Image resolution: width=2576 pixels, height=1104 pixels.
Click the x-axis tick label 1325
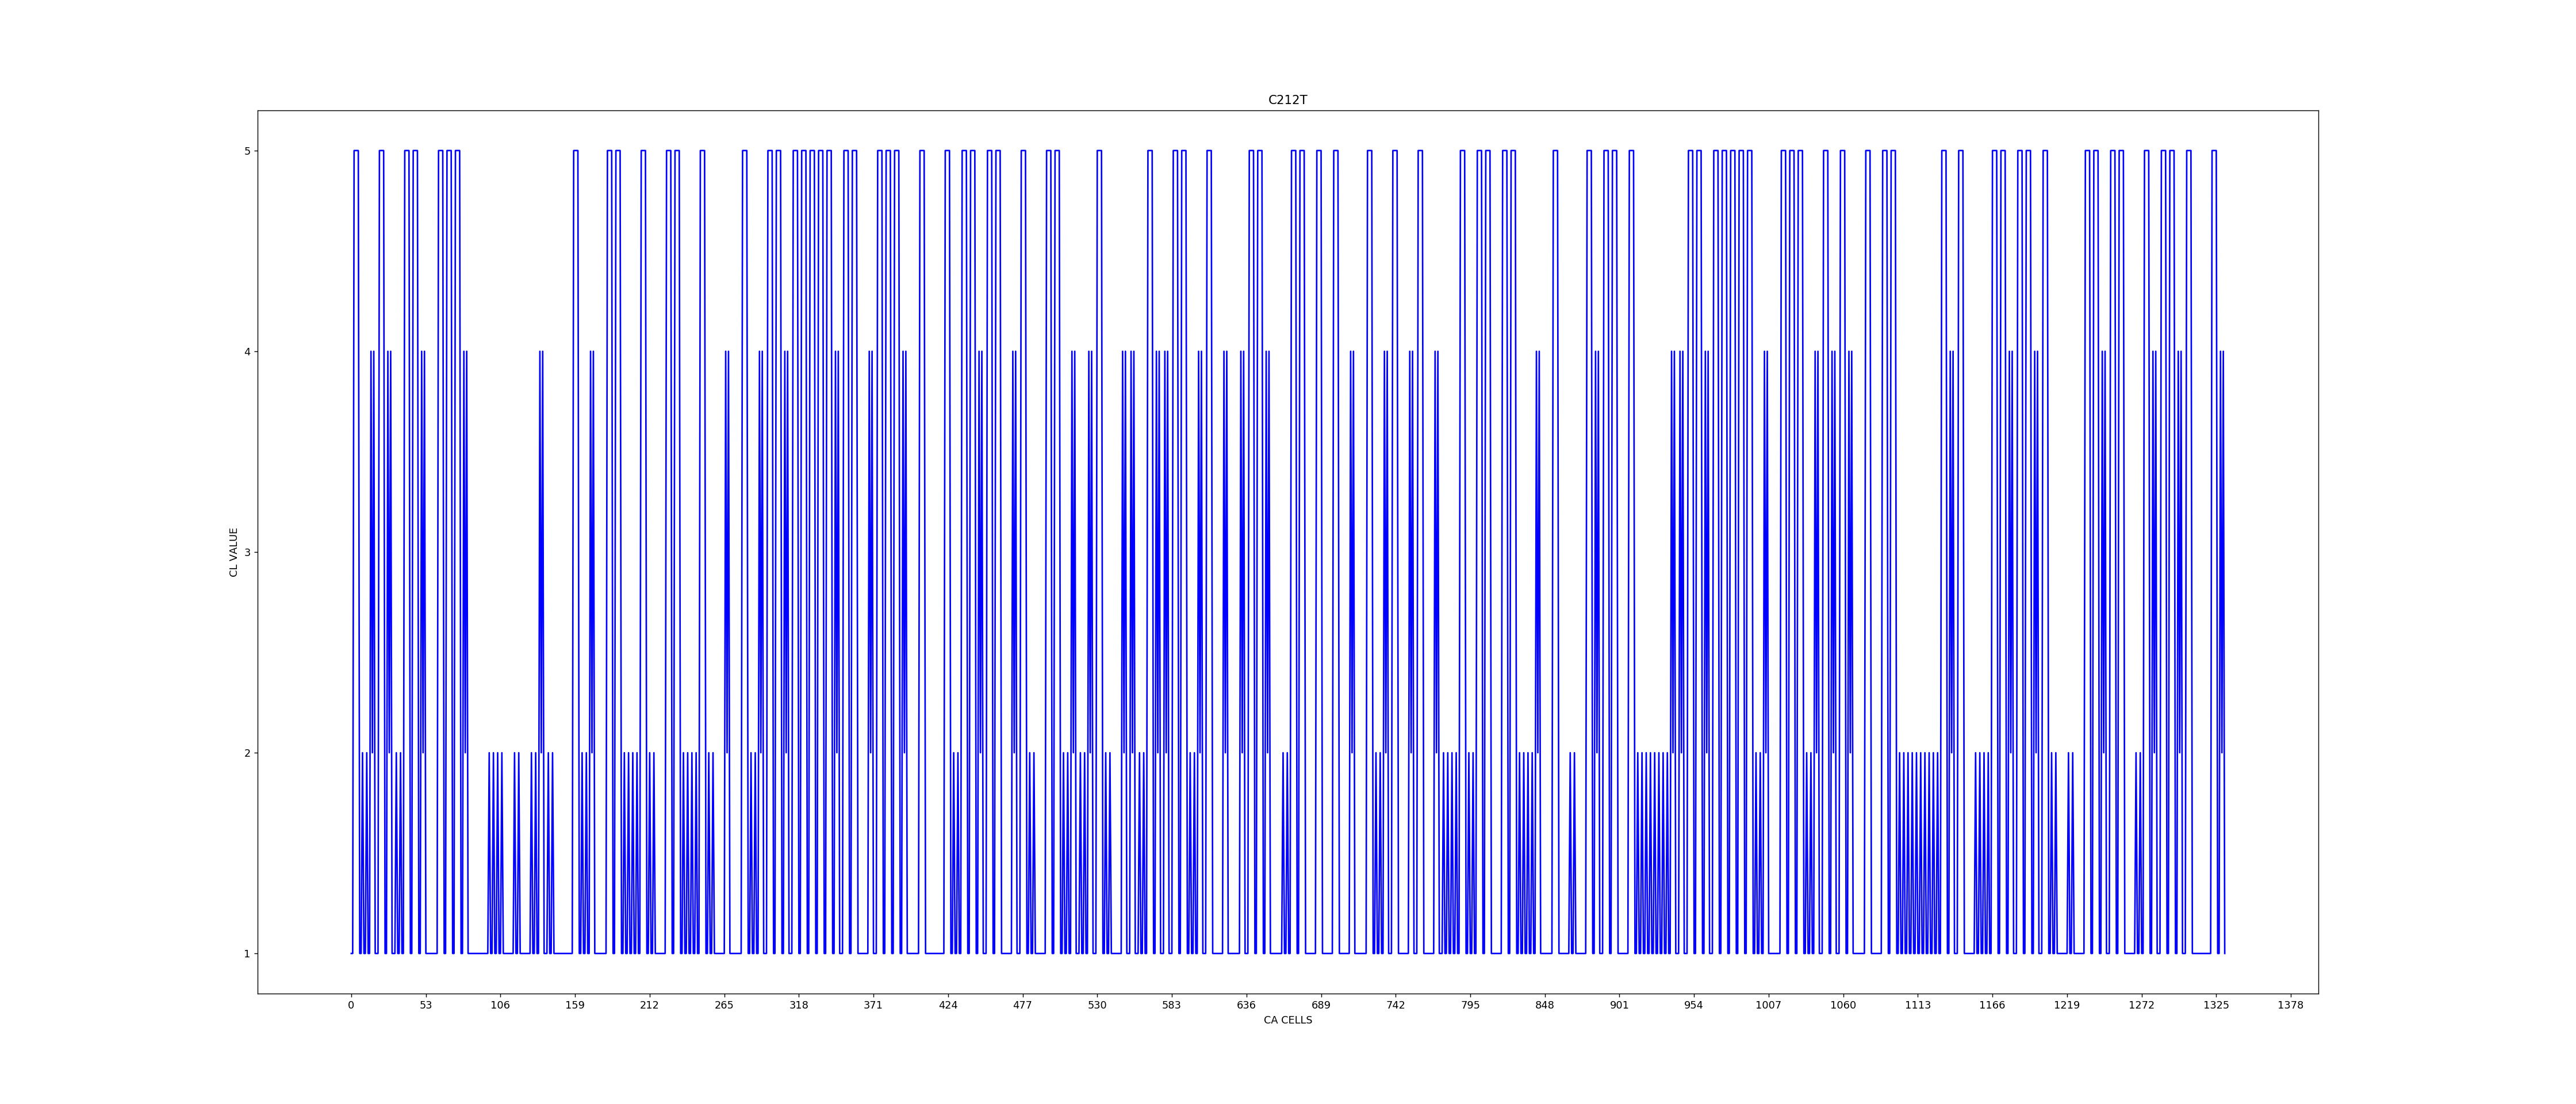(x=2216, y=1005)
